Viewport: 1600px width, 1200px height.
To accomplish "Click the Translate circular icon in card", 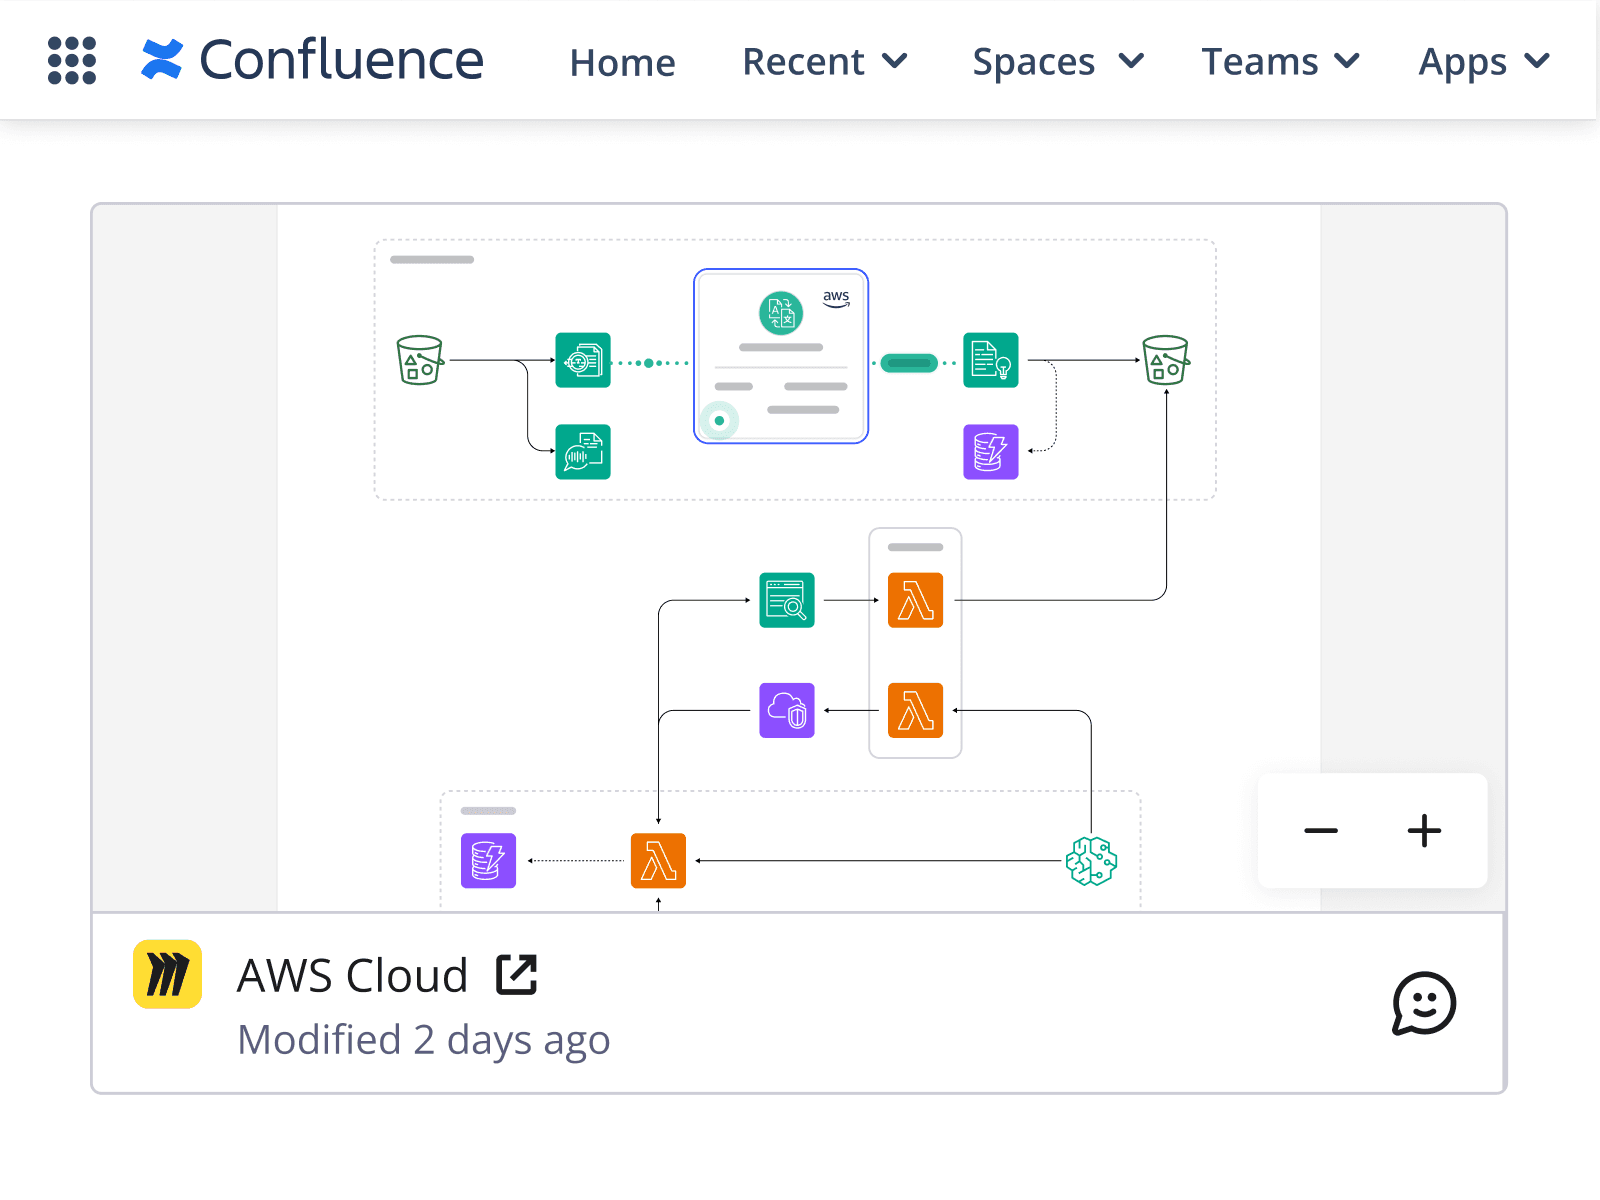I will (x=781, y=313).
